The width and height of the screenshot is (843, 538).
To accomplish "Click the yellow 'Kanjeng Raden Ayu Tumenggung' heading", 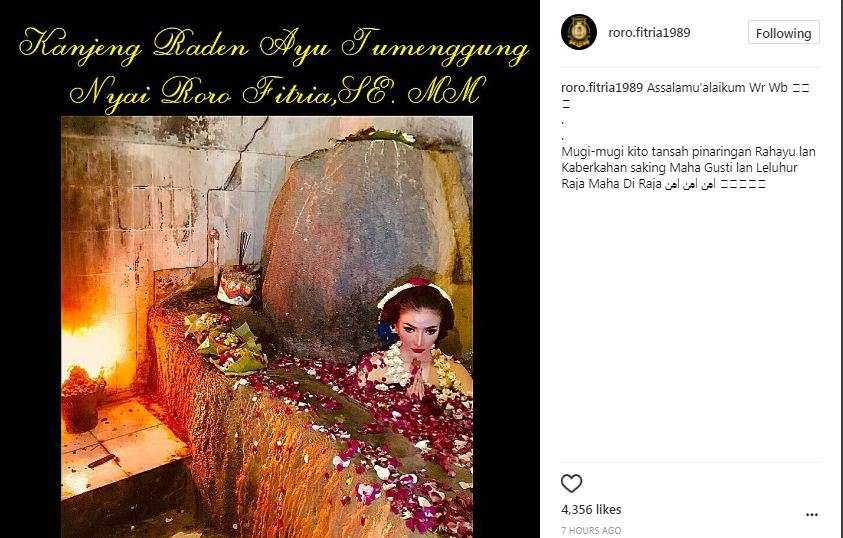I will point(274,47).
